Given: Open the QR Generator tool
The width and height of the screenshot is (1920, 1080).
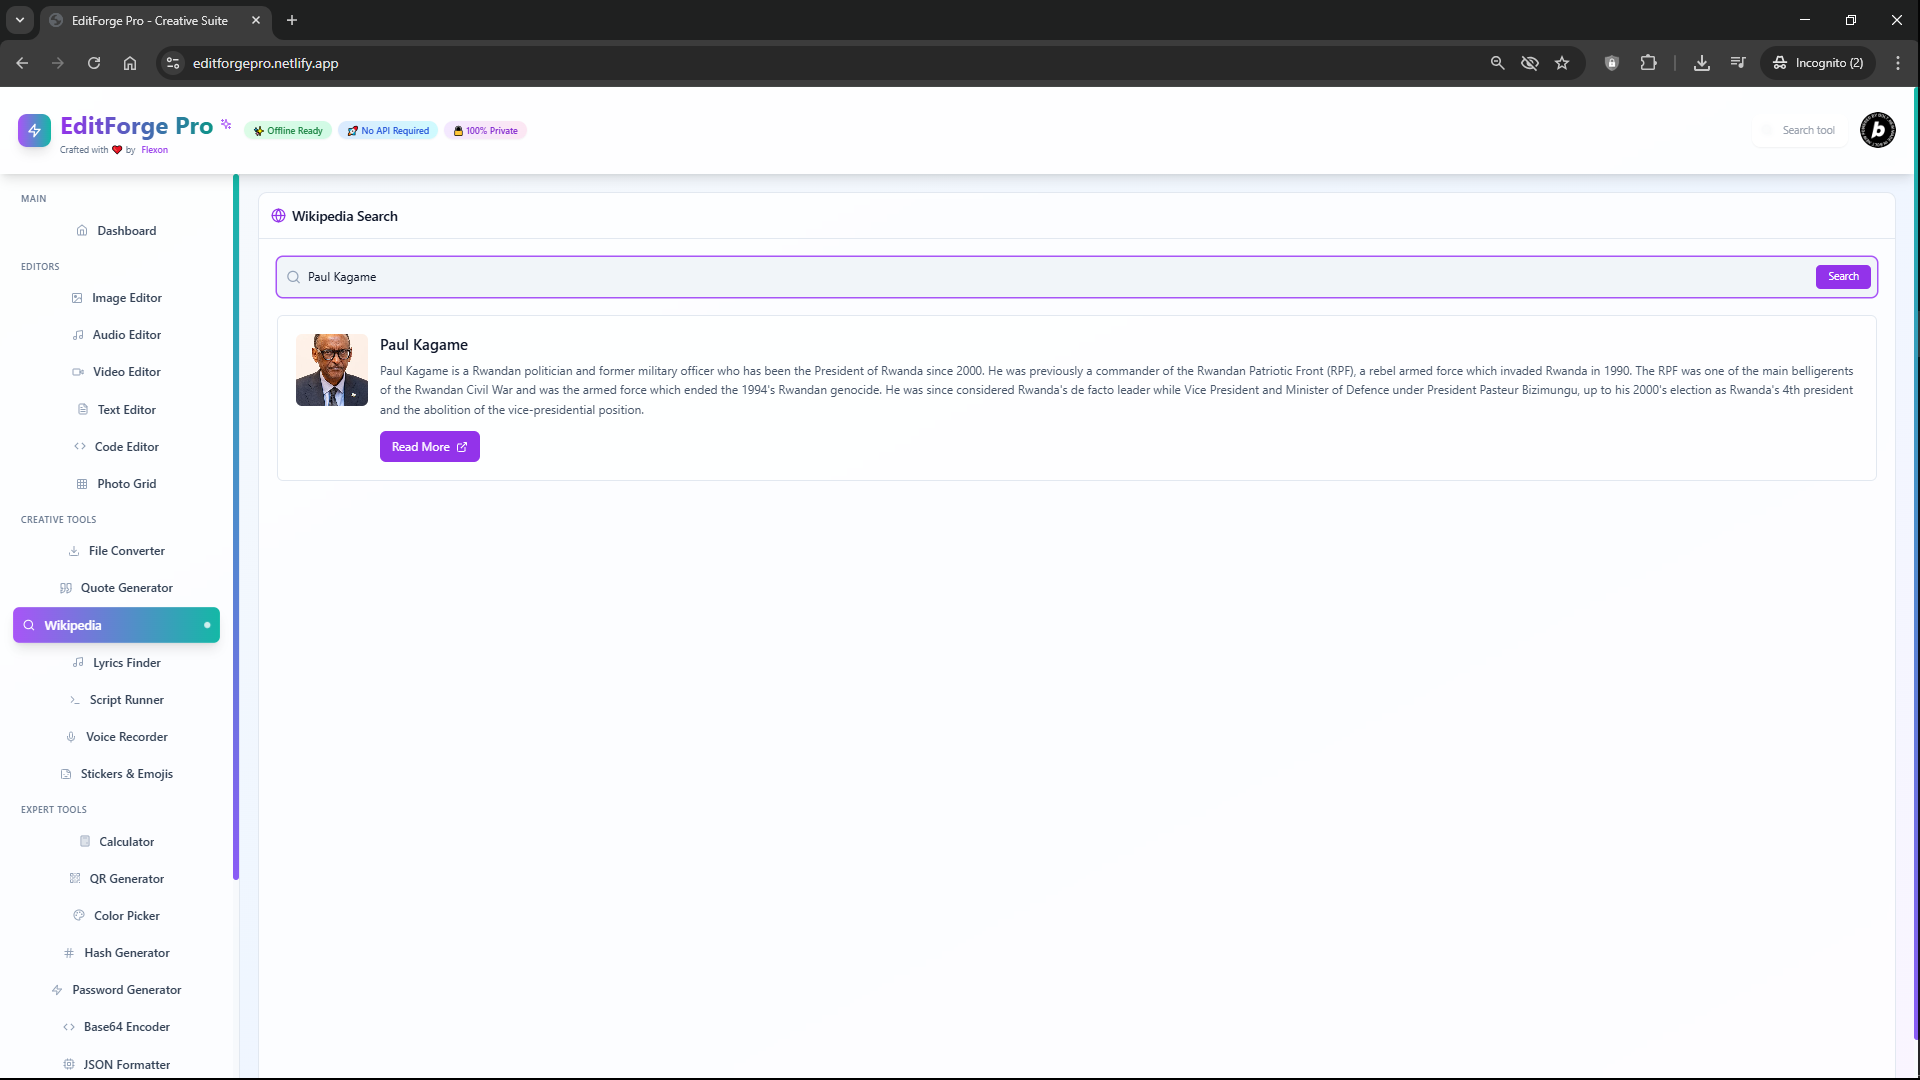Looking at the screenshot, I should point(126,879).
